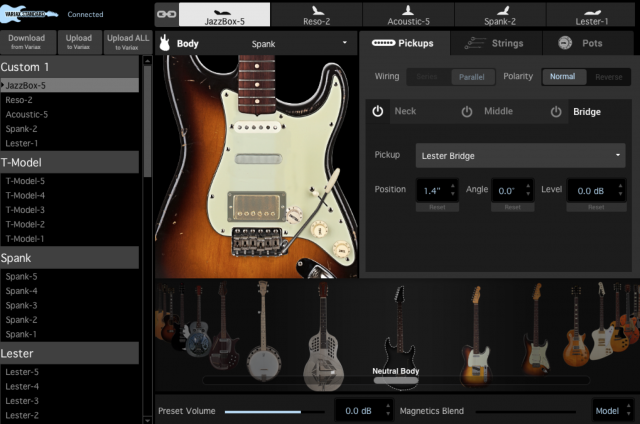The height and width of the screenshot is (424, 640).
Task: Click the middle pickup on guitar image
Action: point(258,159)
